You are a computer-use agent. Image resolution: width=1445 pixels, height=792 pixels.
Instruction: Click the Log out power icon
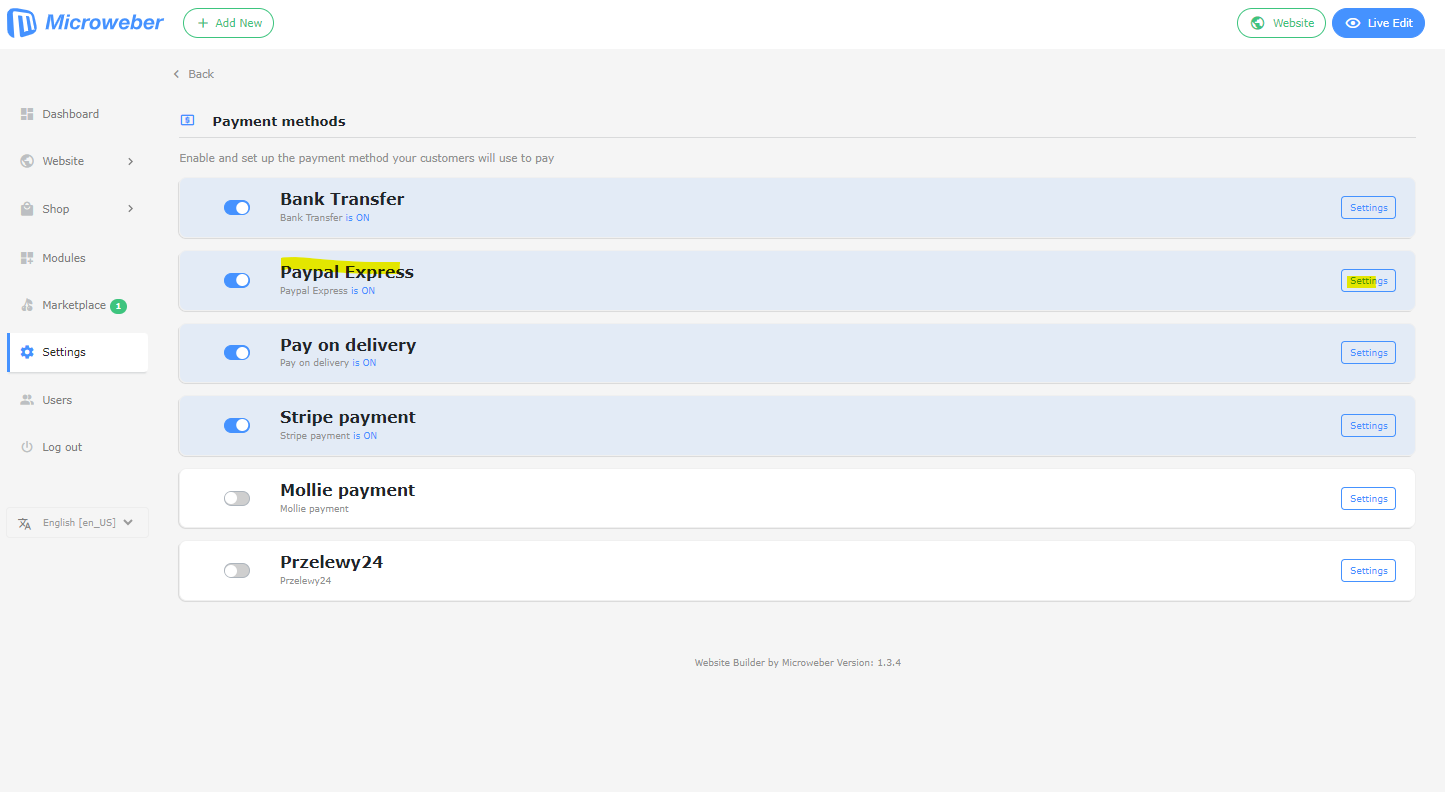27,447
